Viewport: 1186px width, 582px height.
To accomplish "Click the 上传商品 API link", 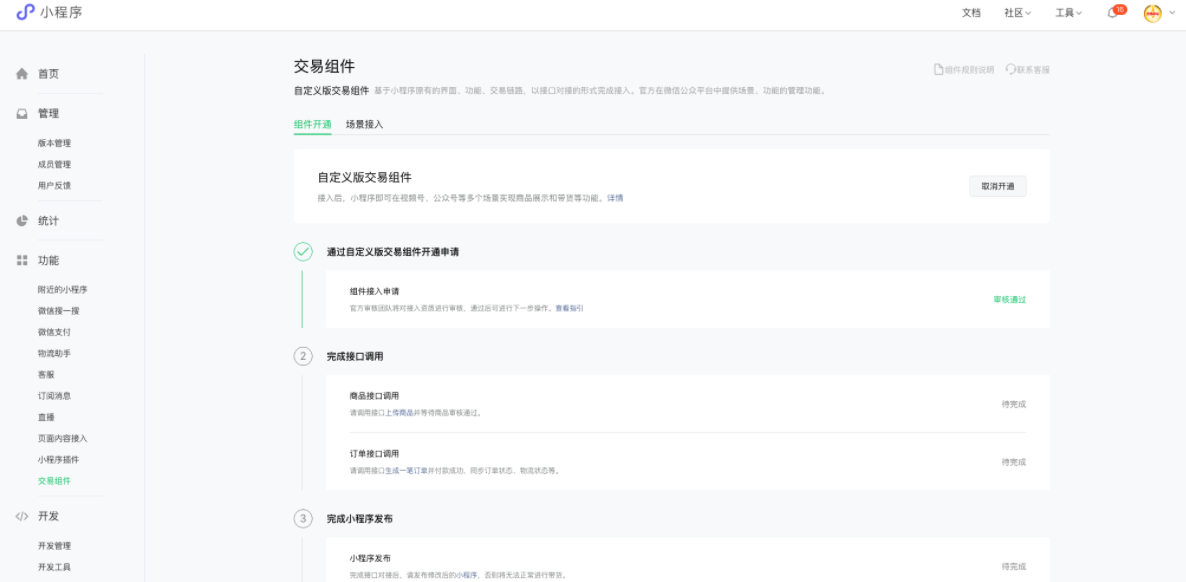I will (x=400, y=413).
